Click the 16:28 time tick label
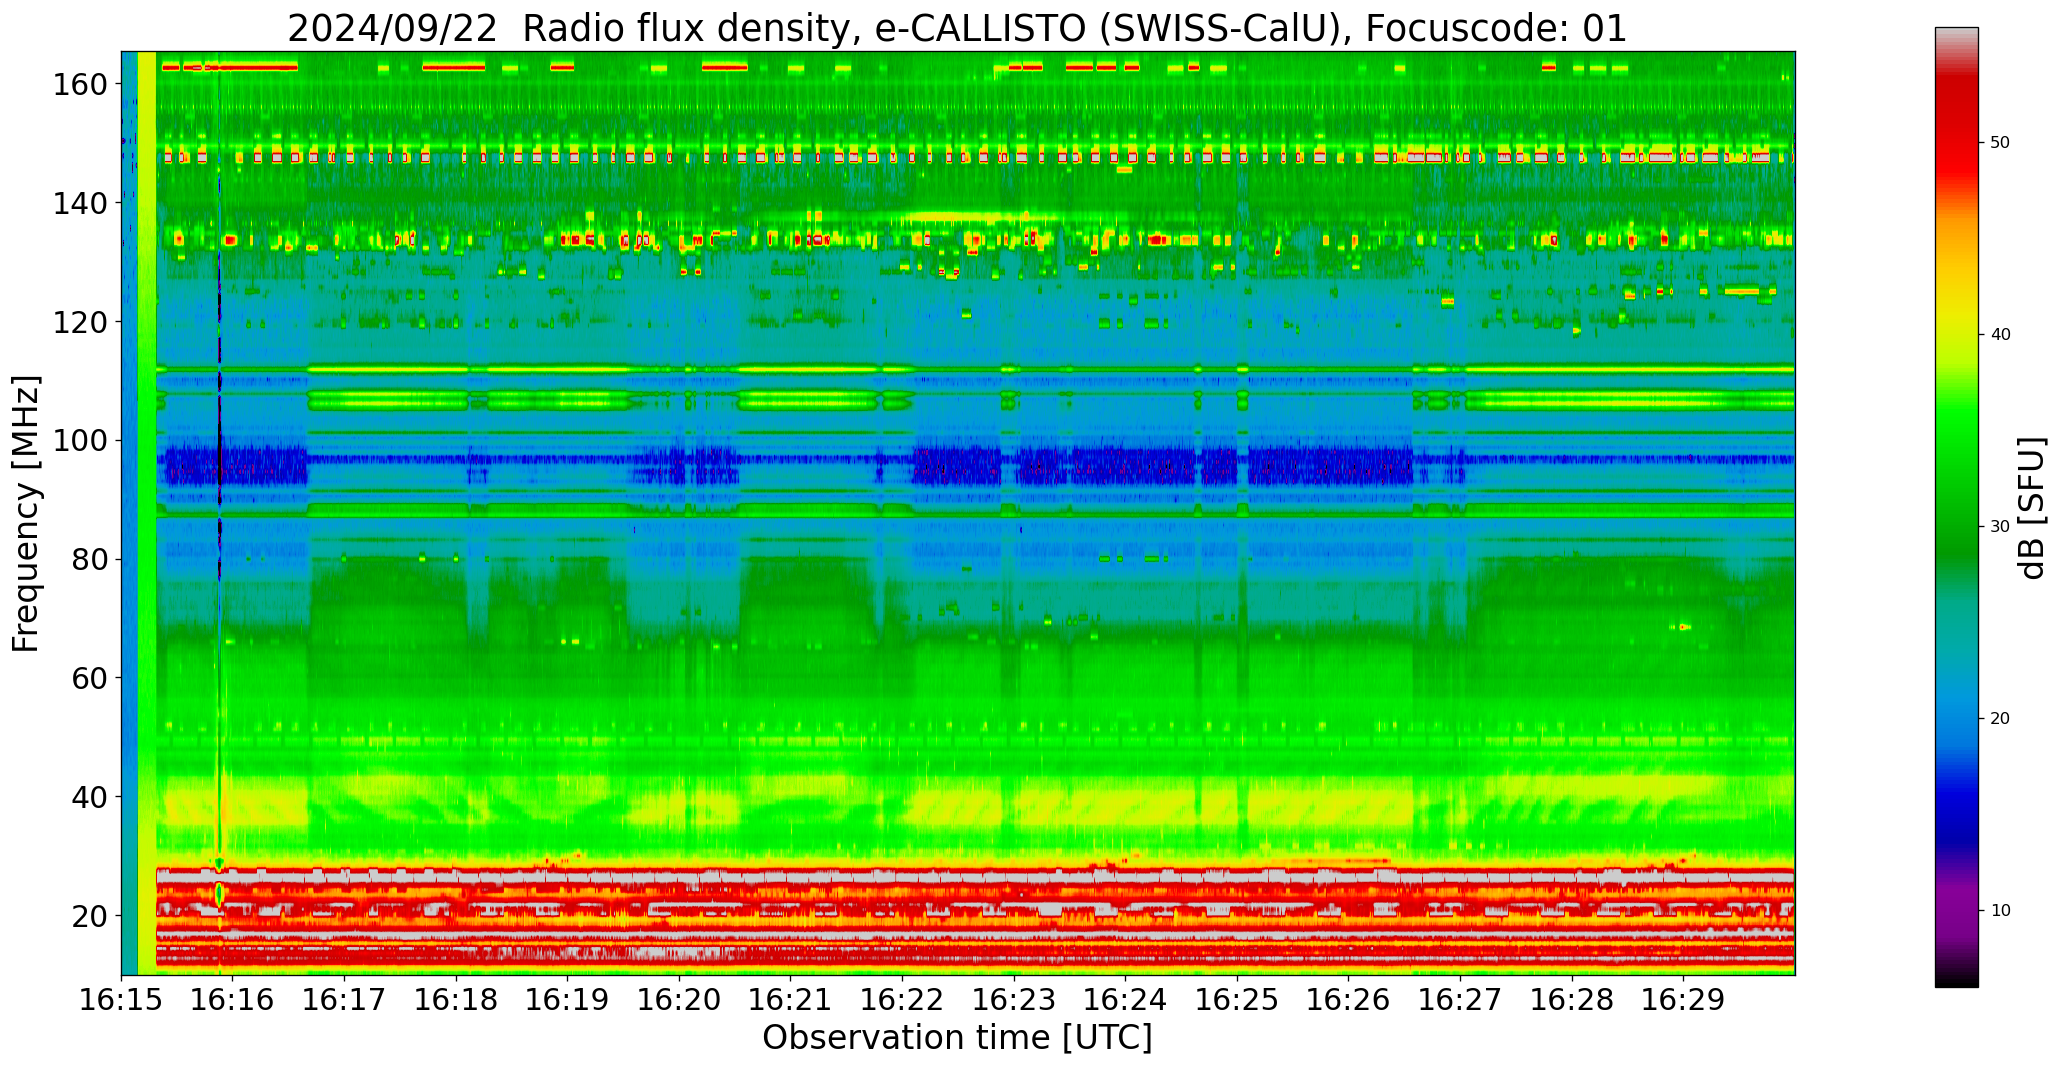This screenshot has height=1067, width=2062. (x=1572, y=1000)
